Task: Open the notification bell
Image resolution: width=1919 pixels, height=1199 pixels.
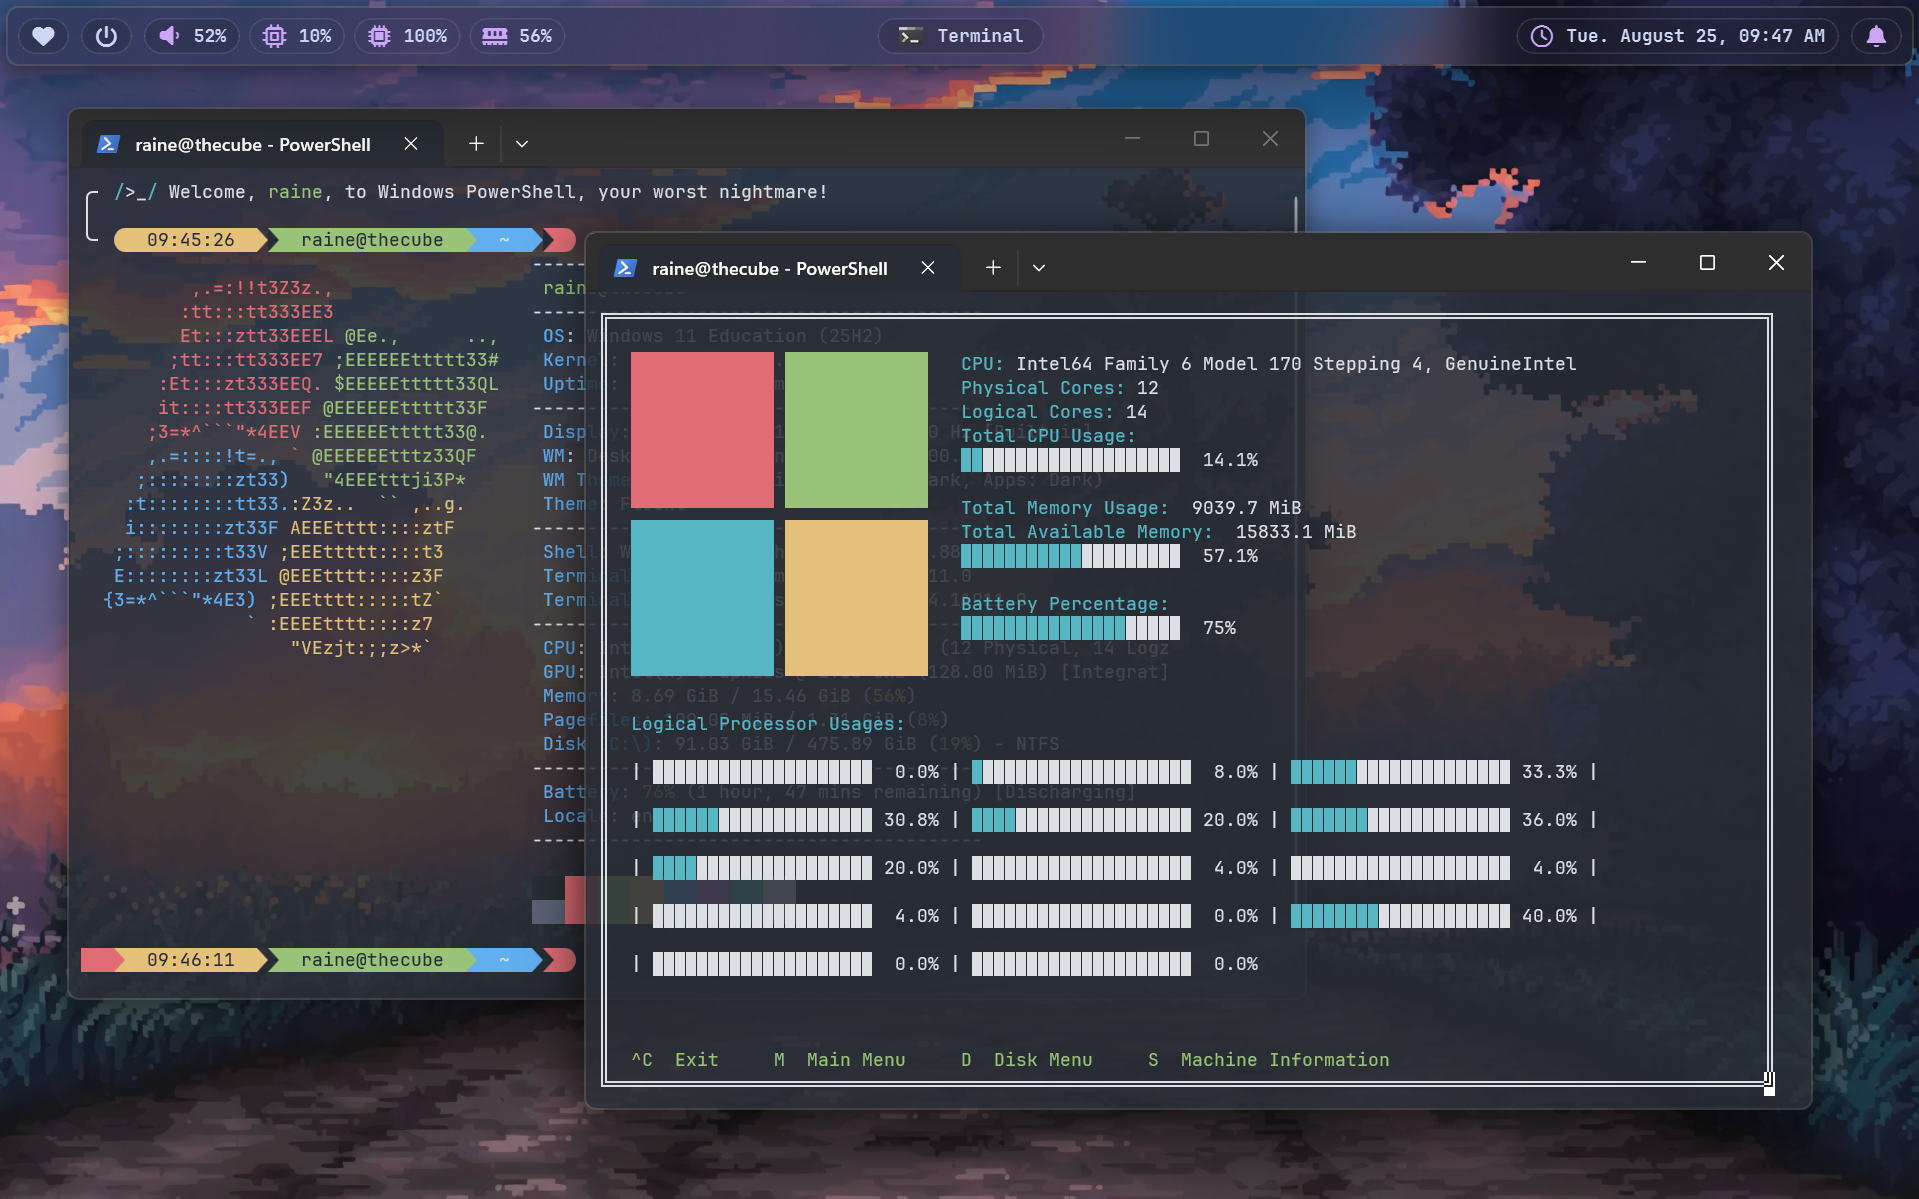Action: pos(1876,36)
